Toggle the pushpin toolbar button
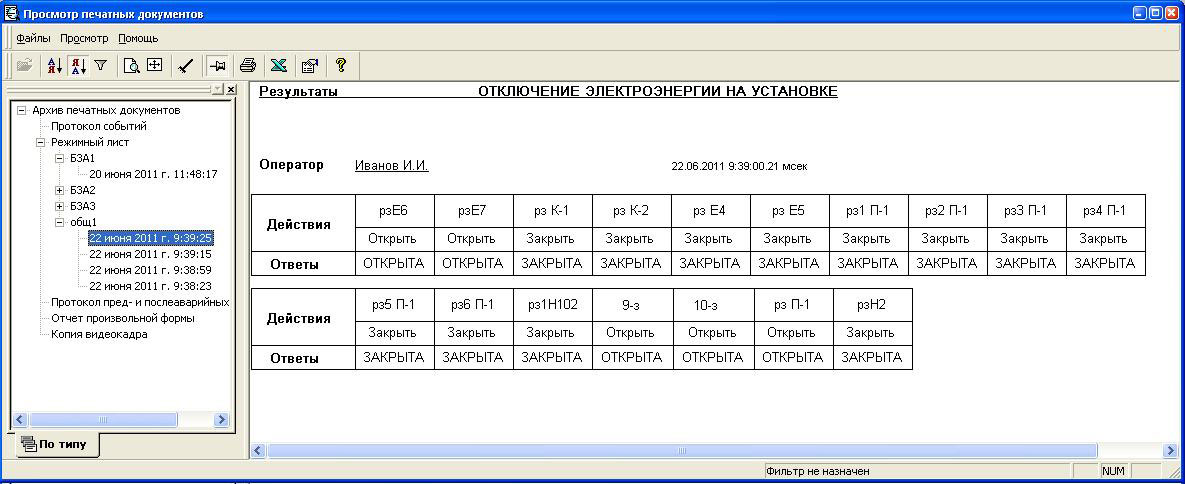This screenshot has height=484, width=1185. coord(218,66)
